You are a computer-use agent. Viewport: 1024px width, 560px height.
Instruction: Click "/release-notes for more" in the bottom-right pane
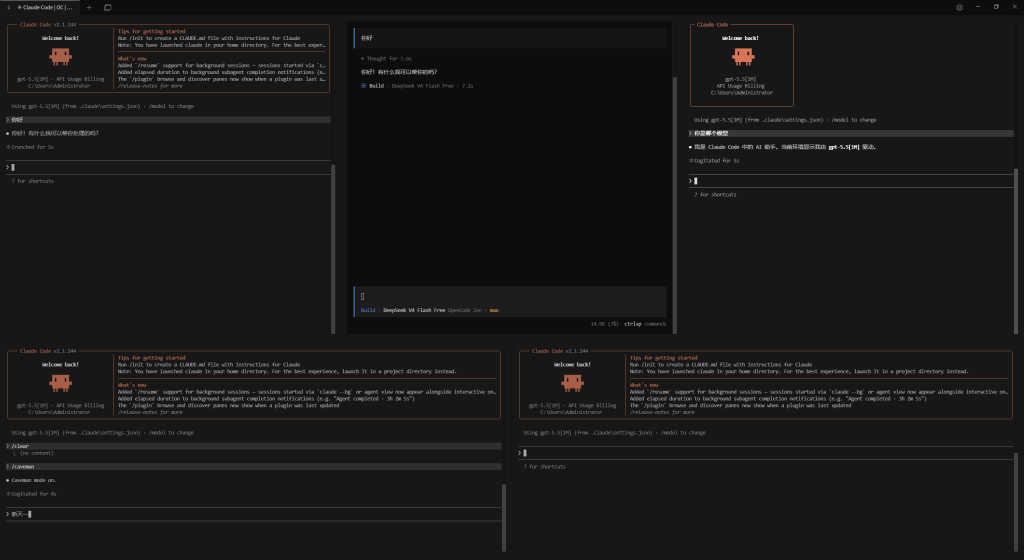point(662,412)
